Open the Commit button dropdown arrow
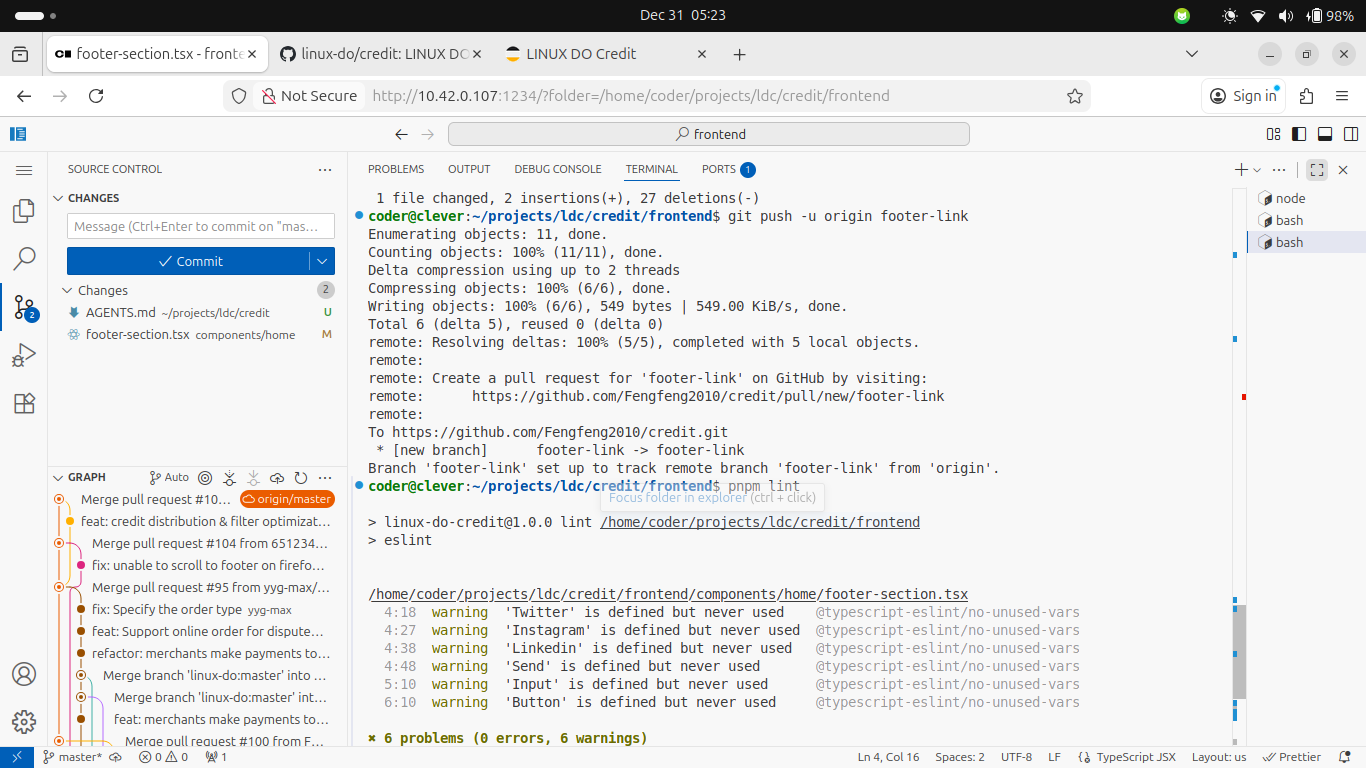This screenshot has height=768, width=1366. pyautogui.click(x=322, y=261)
